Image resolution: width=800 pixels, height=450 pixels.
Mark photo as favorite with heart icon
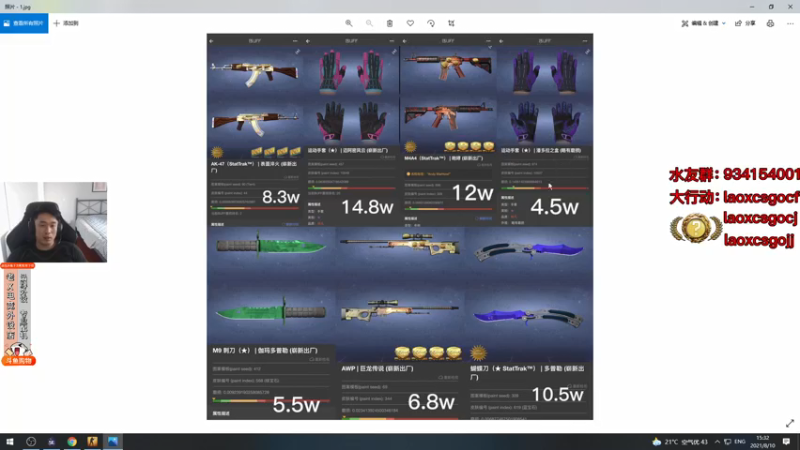pos(410,23)
